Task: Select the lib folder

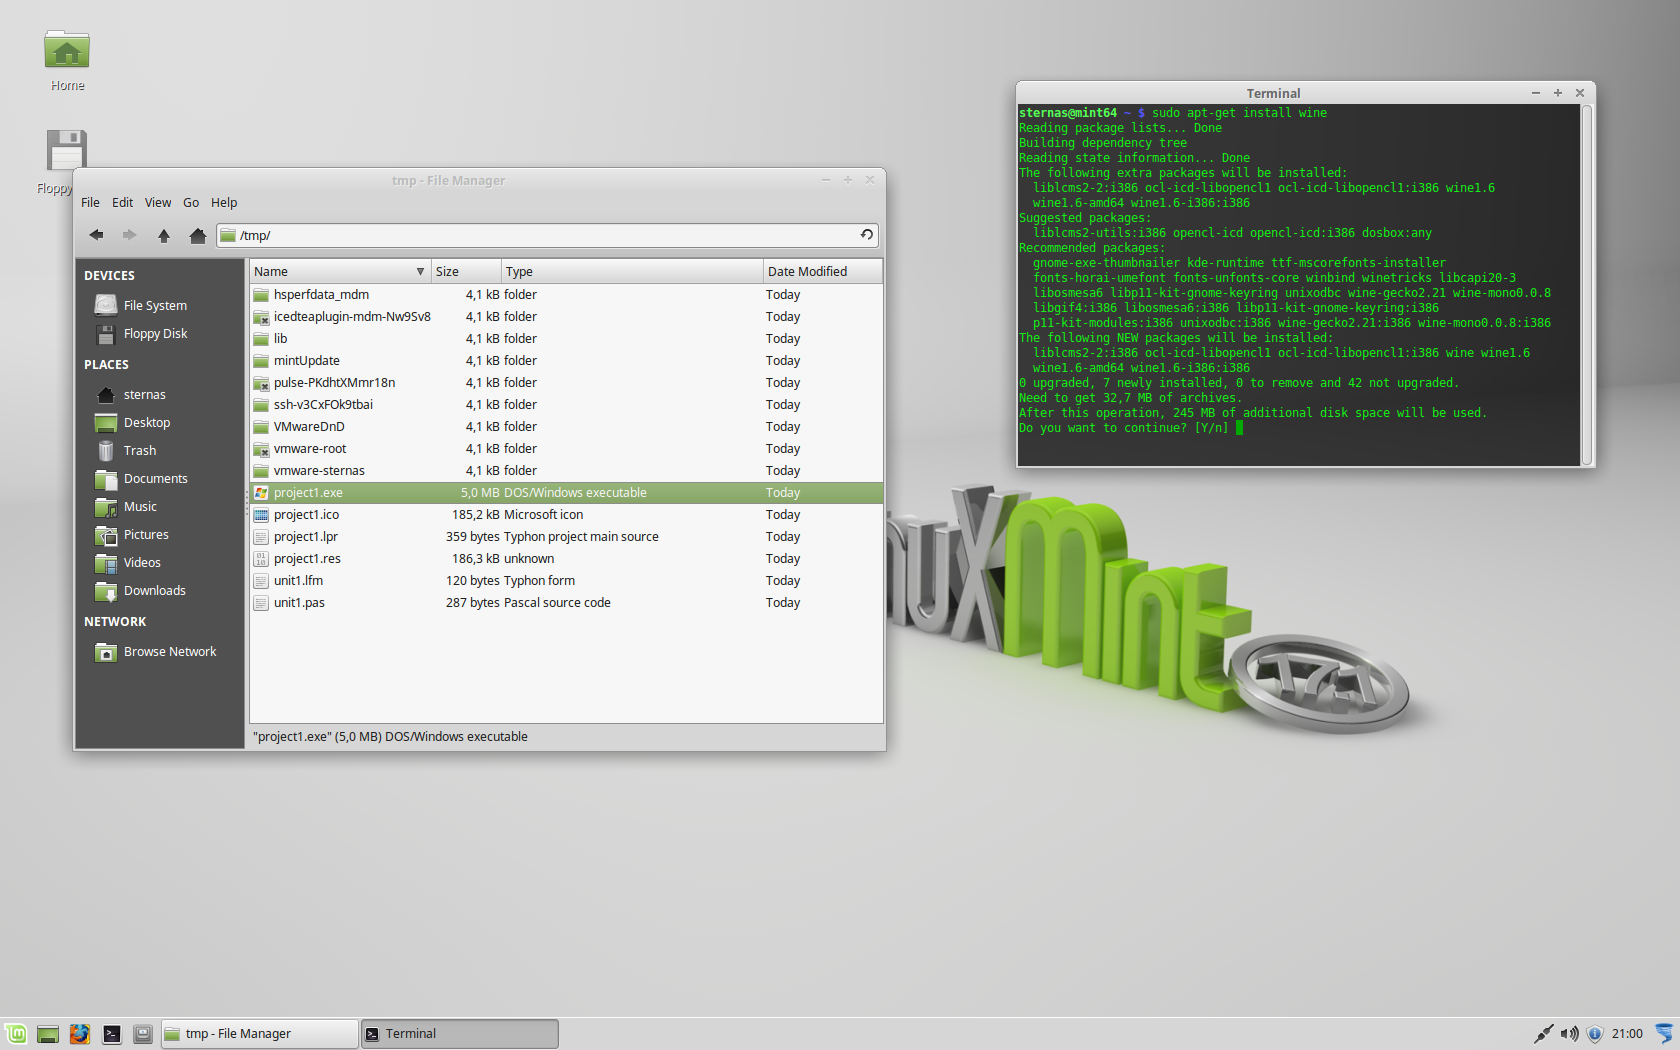Action: pos(566,338)
